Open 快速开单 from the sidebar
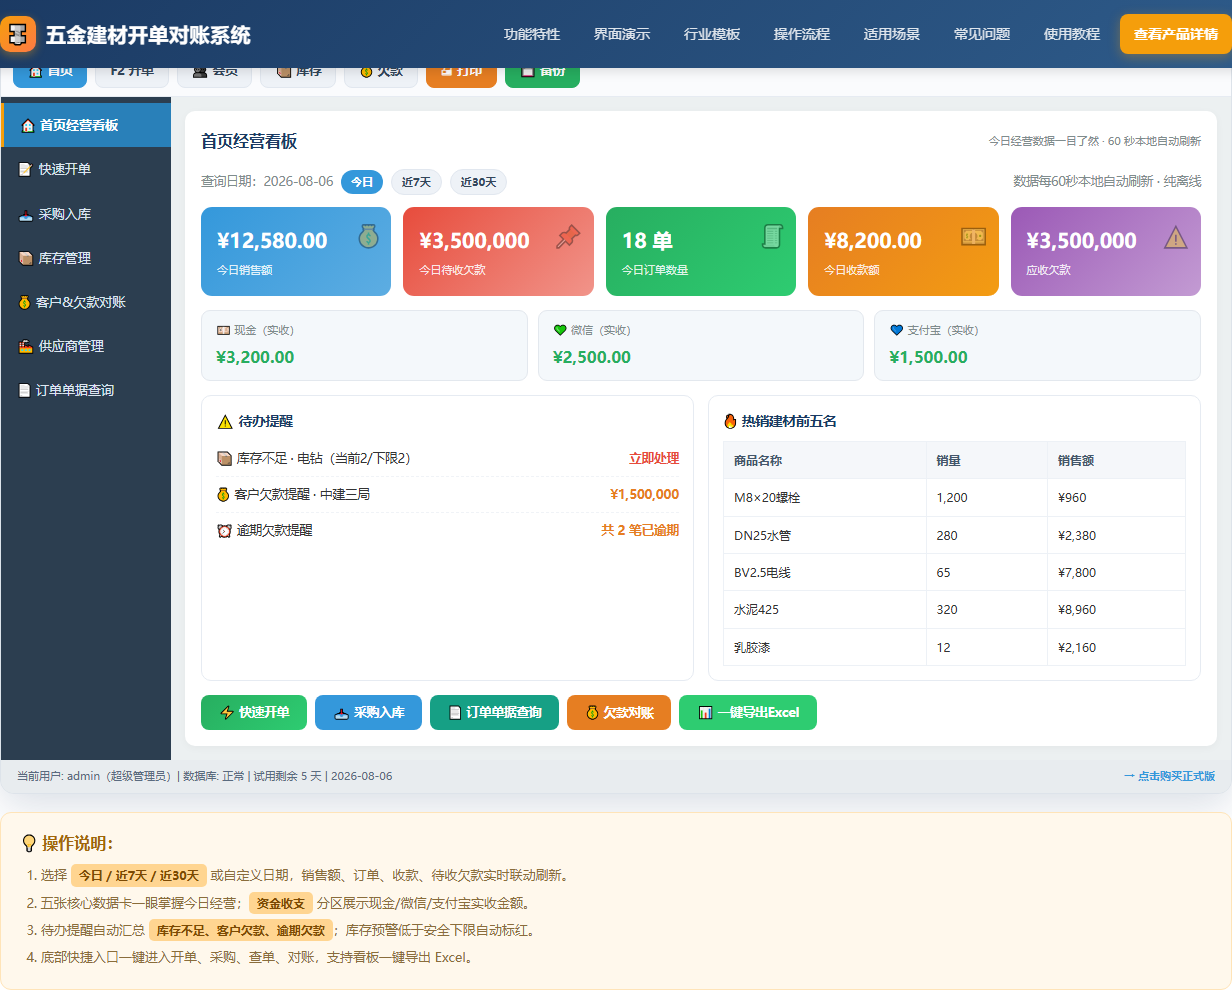This screenshot has height=991, width=1232. (x=86, y=169)
